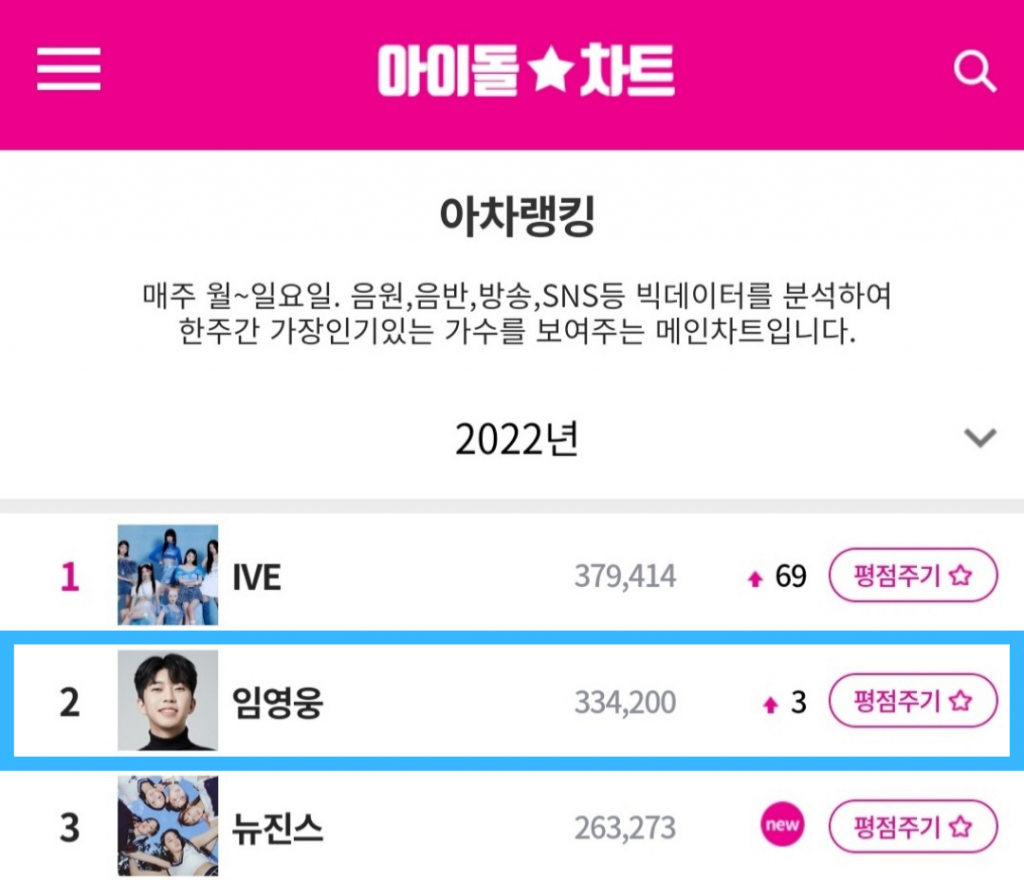Click the new badge beside 뉴진스
This screenshot has height=880, width=1024.
pos(781,827)
